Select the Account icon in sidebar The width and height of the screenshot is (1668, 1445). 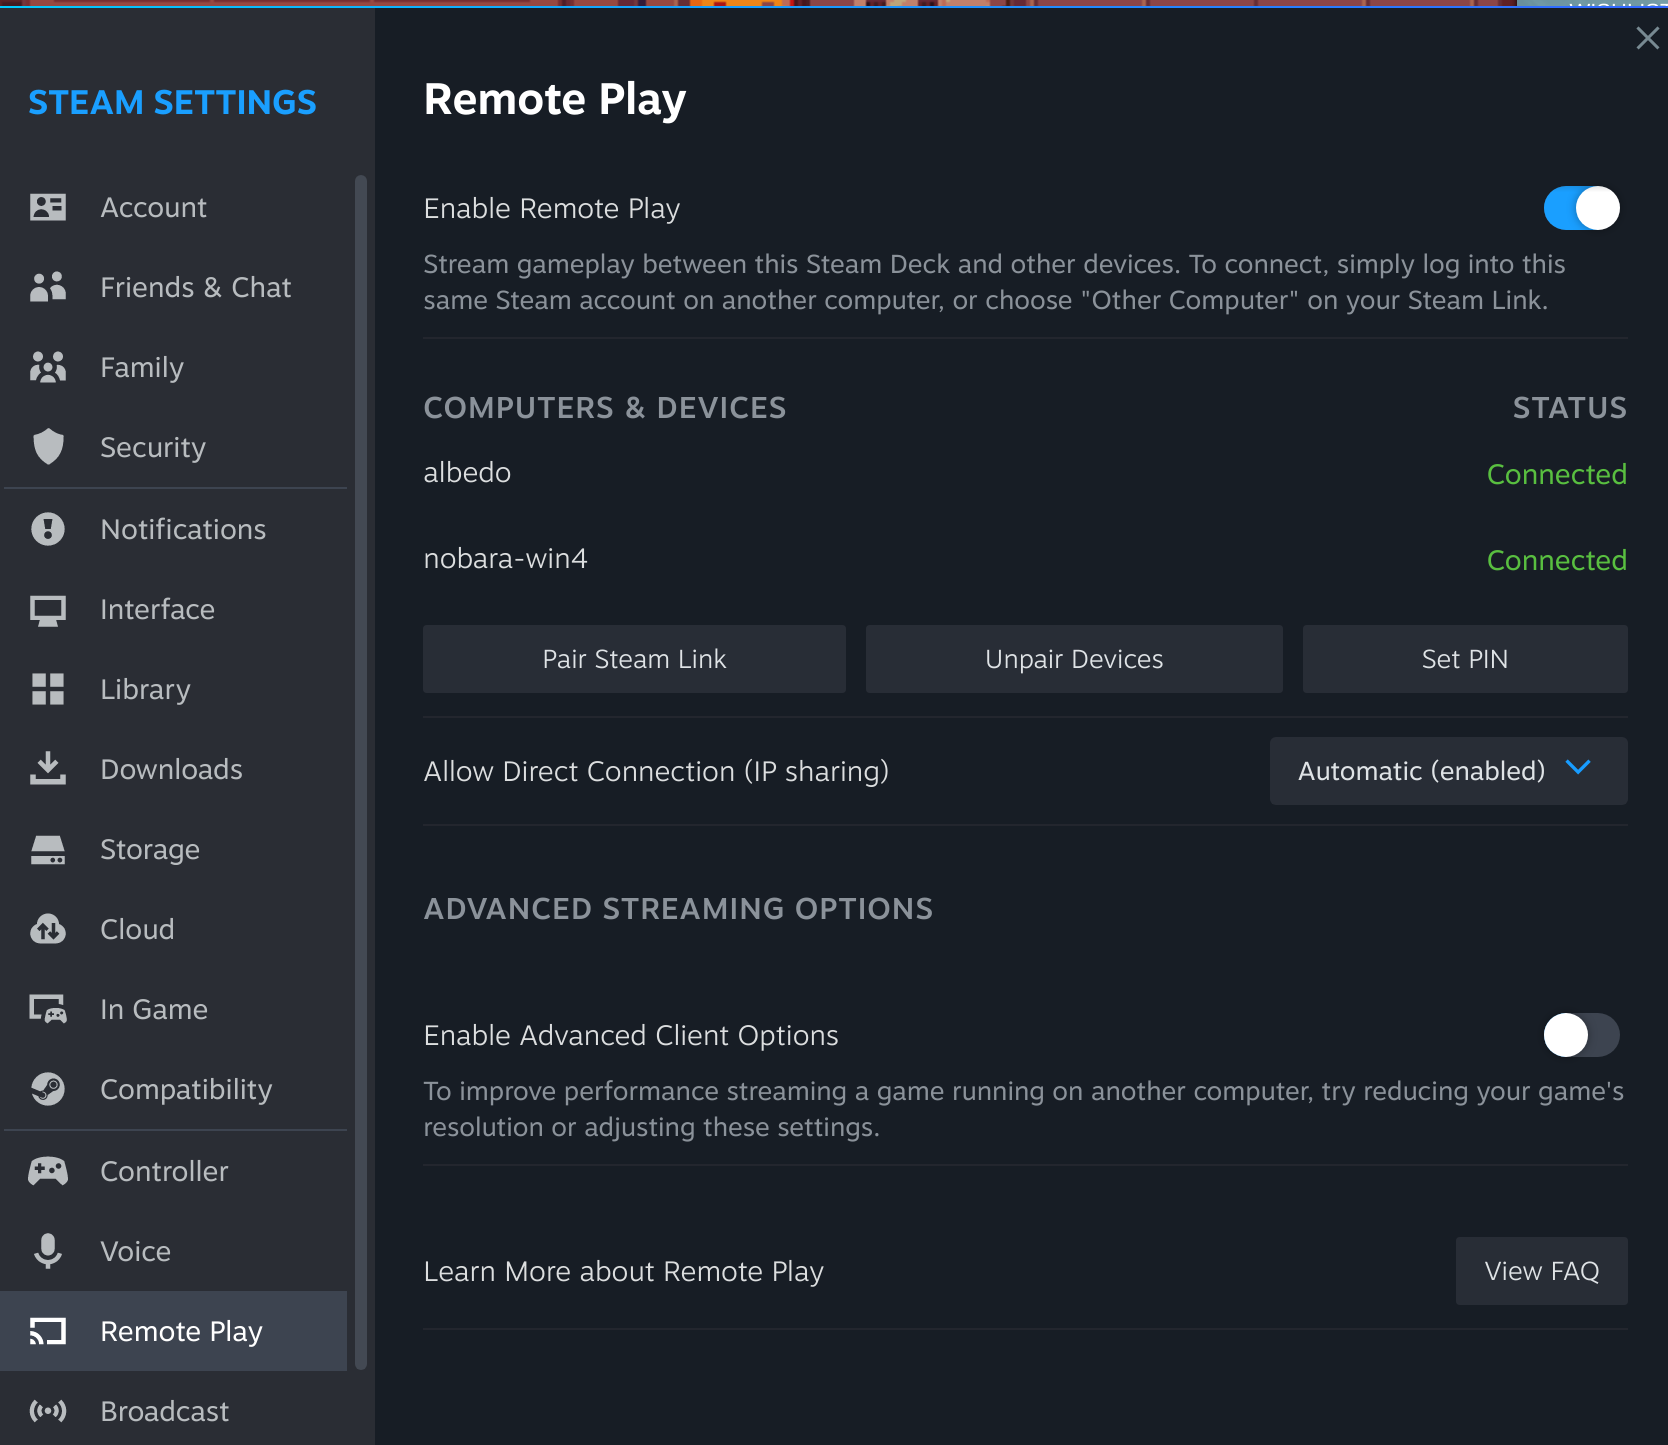click(47, 207)
